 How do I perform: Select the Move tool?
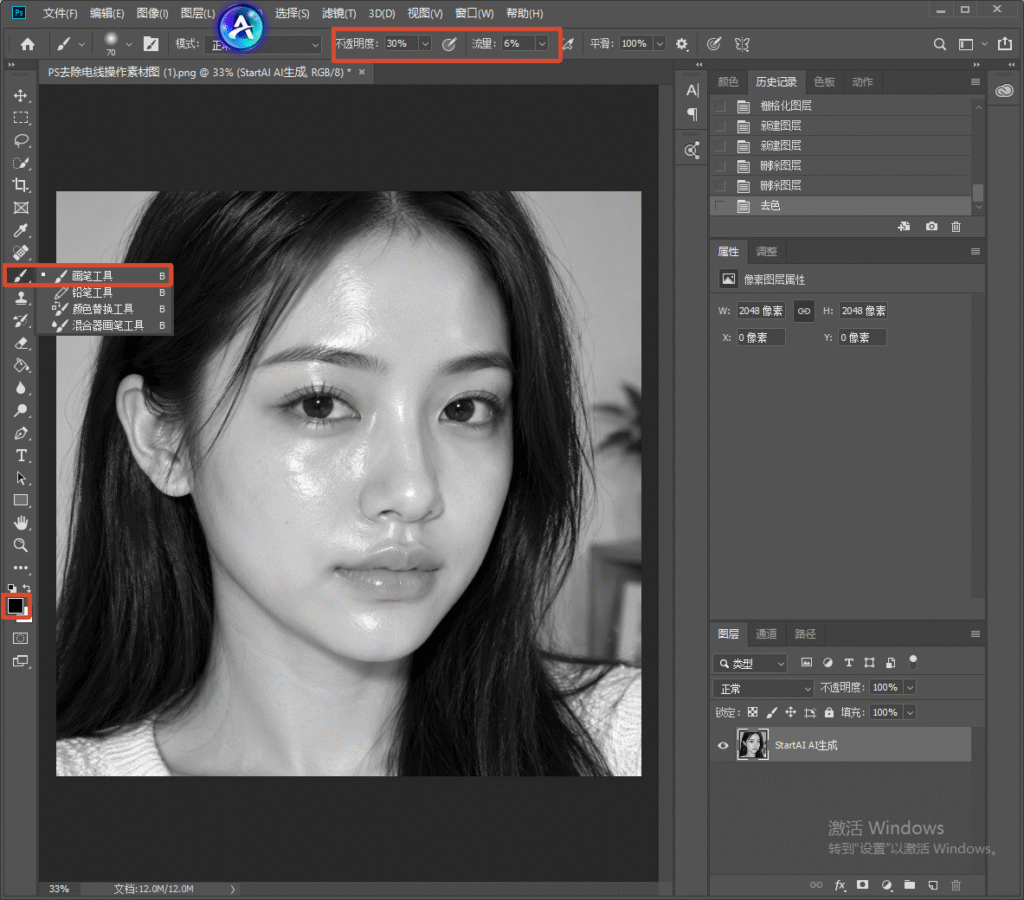point(21,95)
